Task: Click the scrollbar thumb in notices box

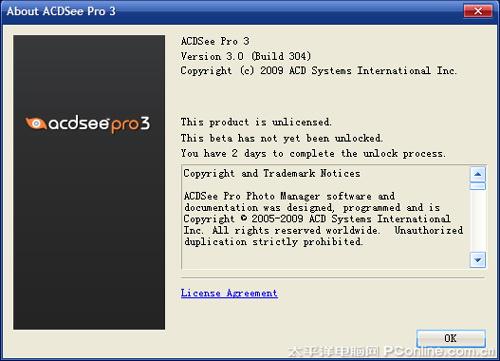Action: click(x=478, y=186)
